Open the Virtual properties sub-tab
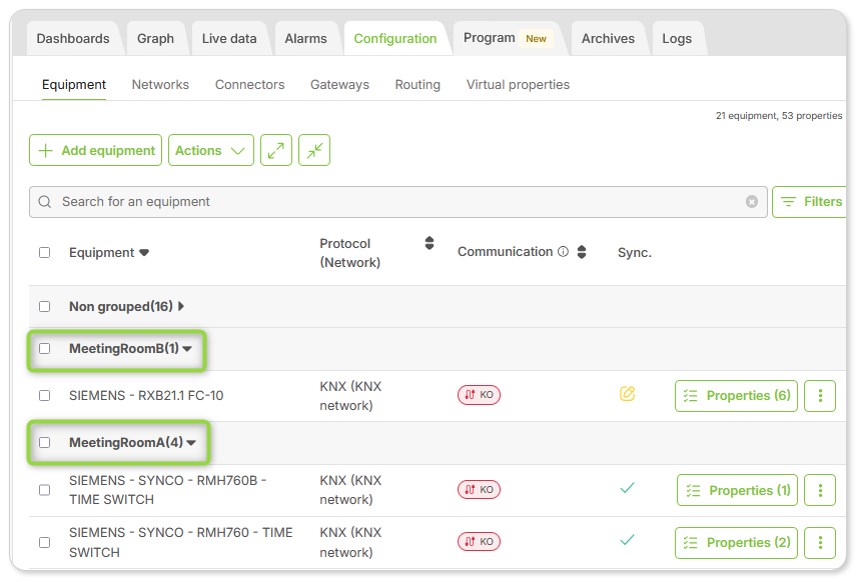The image size is (857, 582). [x=518, y=85]
